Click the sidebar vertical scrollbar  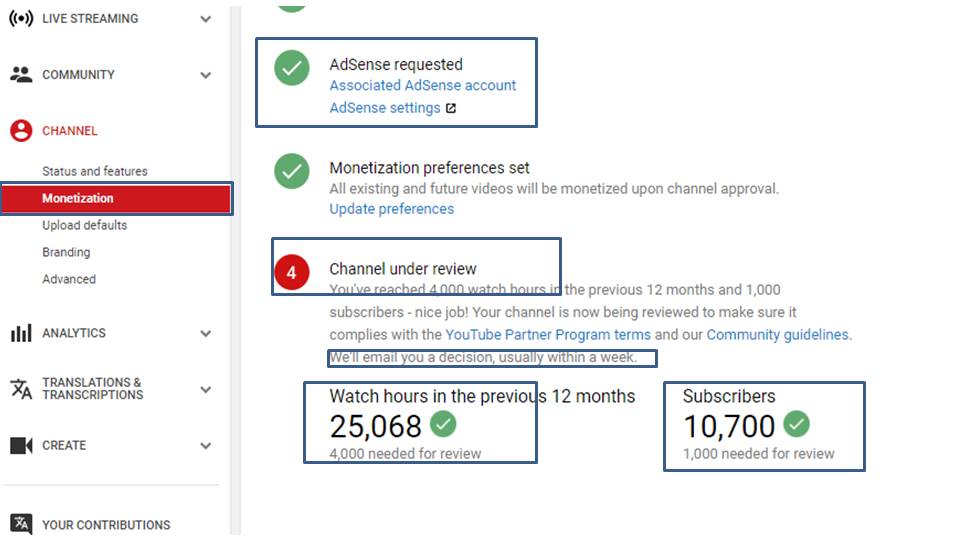click(236, 269)
